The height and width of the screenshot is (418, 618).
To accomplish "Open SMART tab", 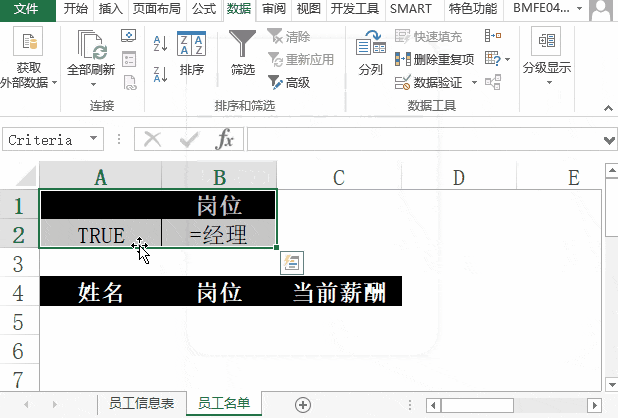I will (411, 8).
